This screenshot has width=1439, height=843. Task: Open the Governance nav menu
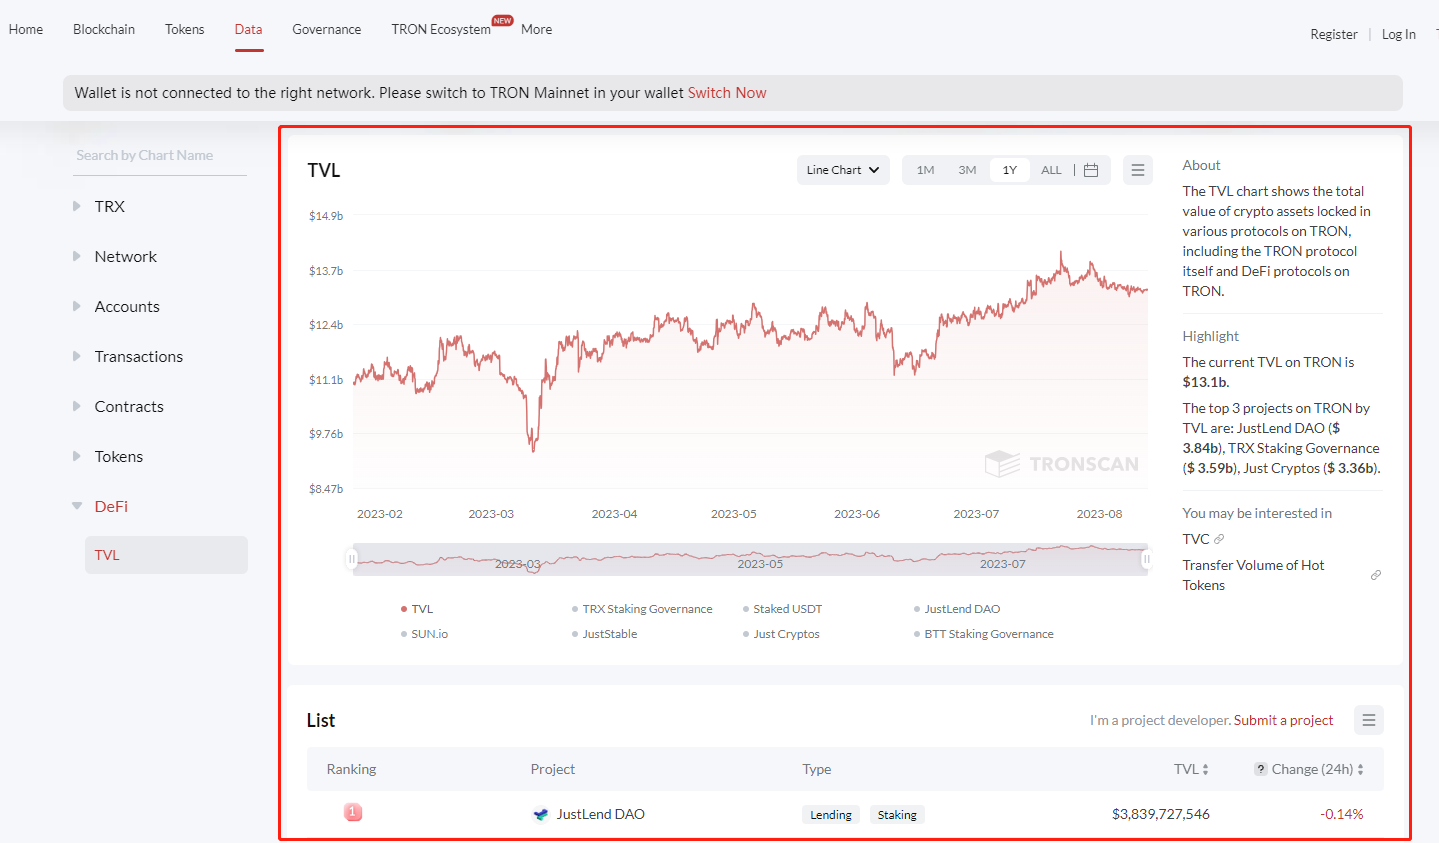pyautogui.click(x=327, y=29)
